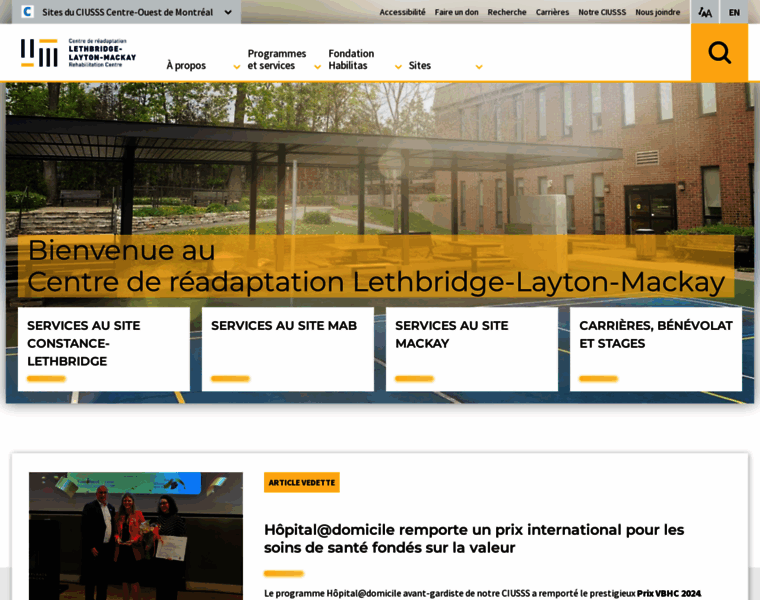Screen dimensions: 760x600
Task: Open the orange search magnifier button
Action: click(719, 53)
